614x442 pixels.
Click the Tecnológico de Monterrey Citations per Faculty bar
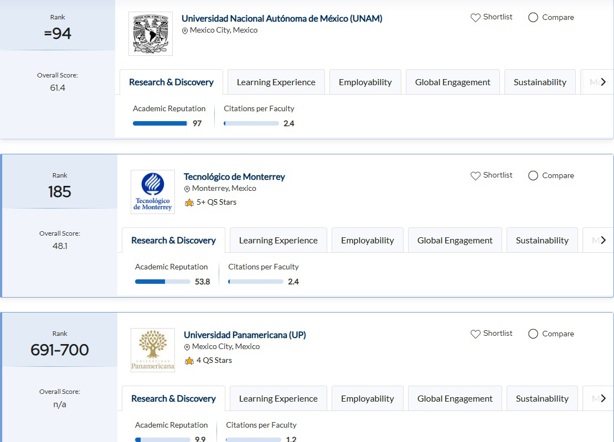[256, 281]
